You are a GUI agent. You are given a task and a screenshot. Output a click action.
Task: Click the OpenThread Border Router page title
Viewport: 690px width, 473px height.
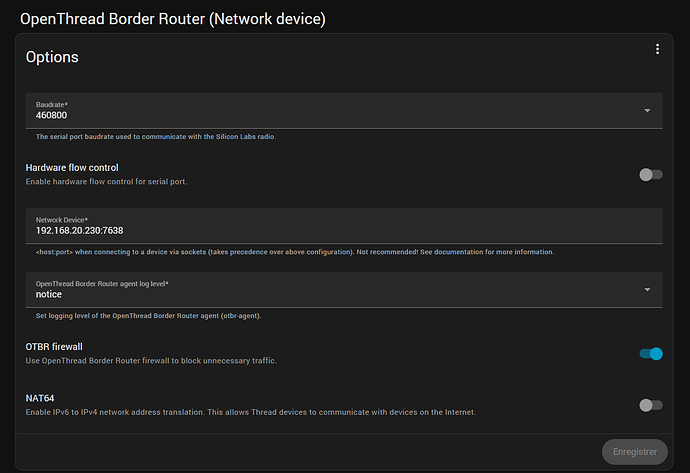click(173, 18)
